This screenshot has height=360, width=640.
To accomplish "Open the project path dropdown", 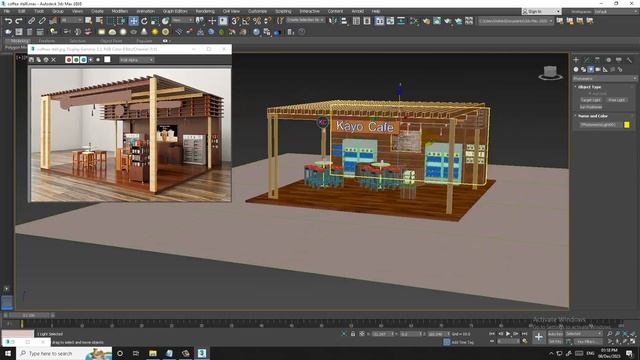I will (x=516, y=20).
